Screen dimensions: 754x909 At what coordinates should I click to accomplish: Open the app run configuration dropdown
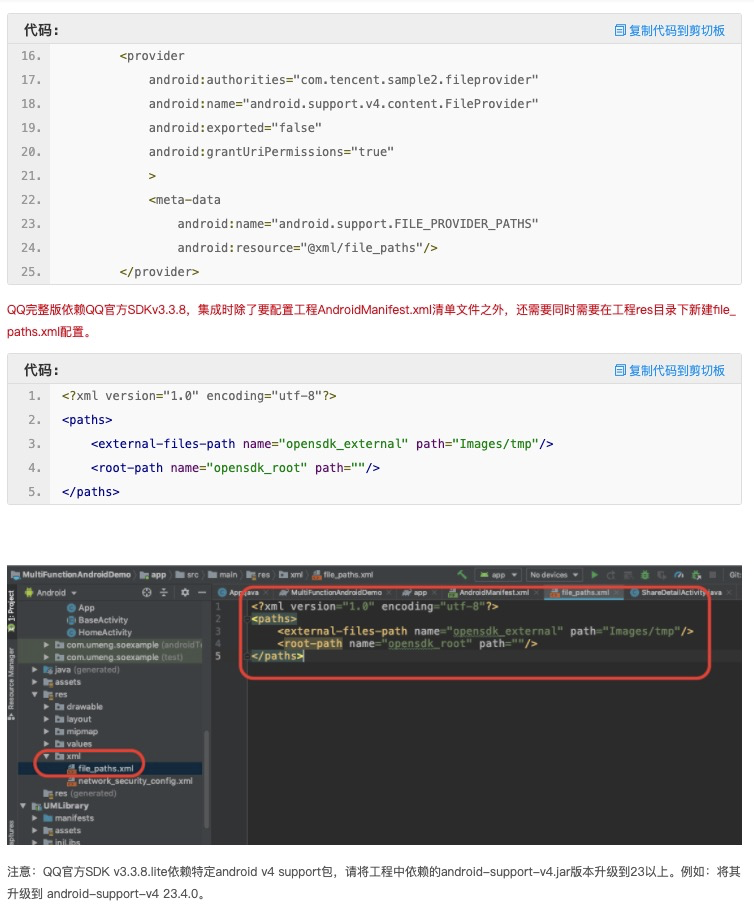[x=498, y=575]
